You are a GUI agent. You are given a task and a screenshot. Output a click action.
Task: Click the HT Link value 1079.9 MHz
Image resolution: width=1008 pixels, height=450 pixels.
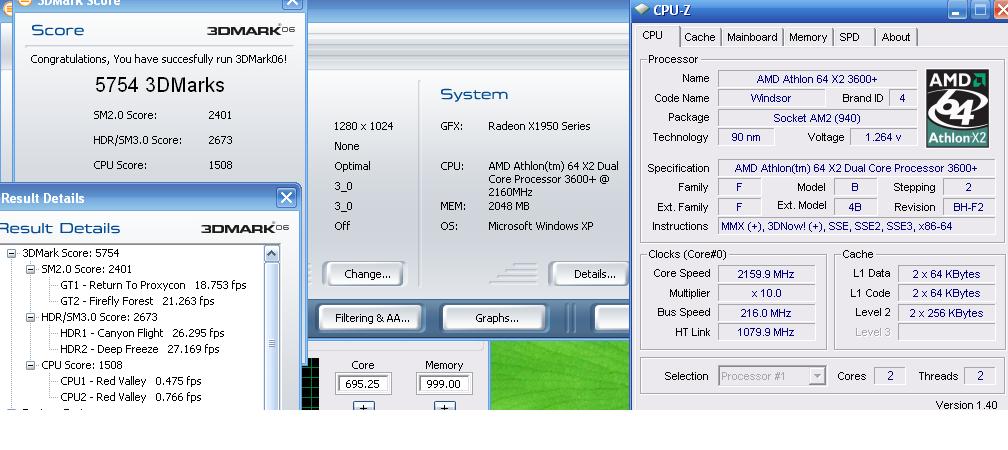[766, 332]
